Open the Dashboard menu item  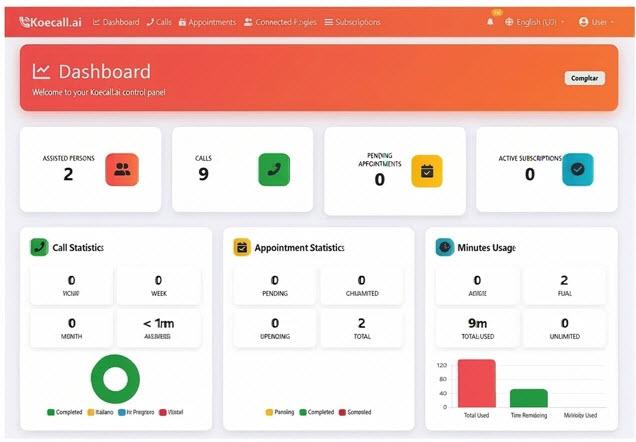point(116,22)
